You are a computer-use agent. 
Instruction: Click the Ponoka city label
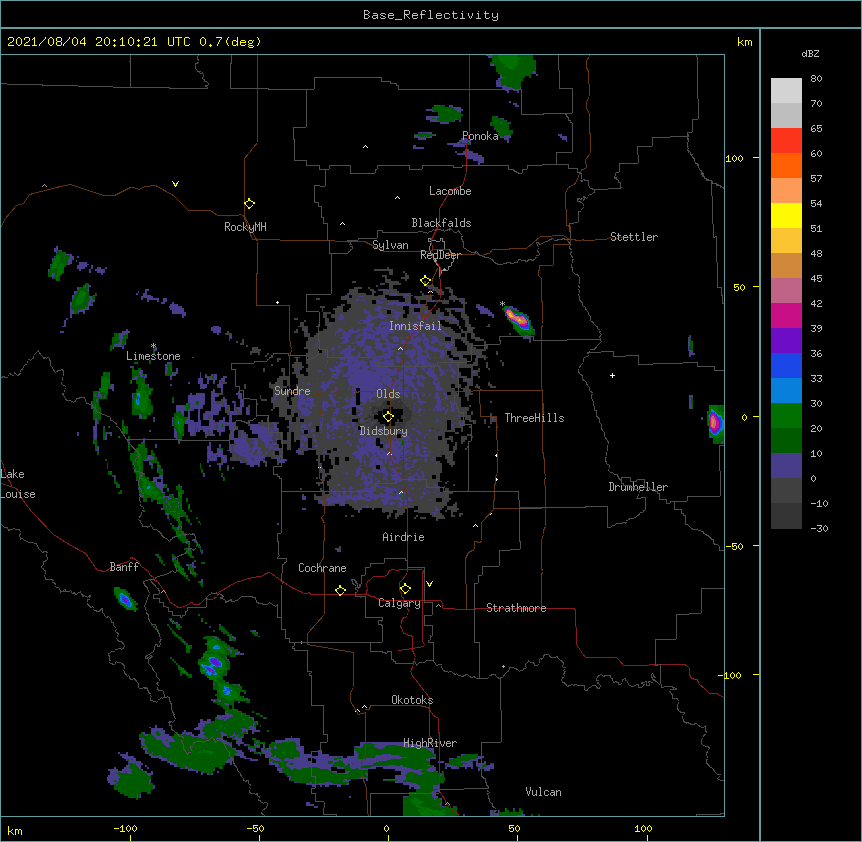(x=480, y=136)
